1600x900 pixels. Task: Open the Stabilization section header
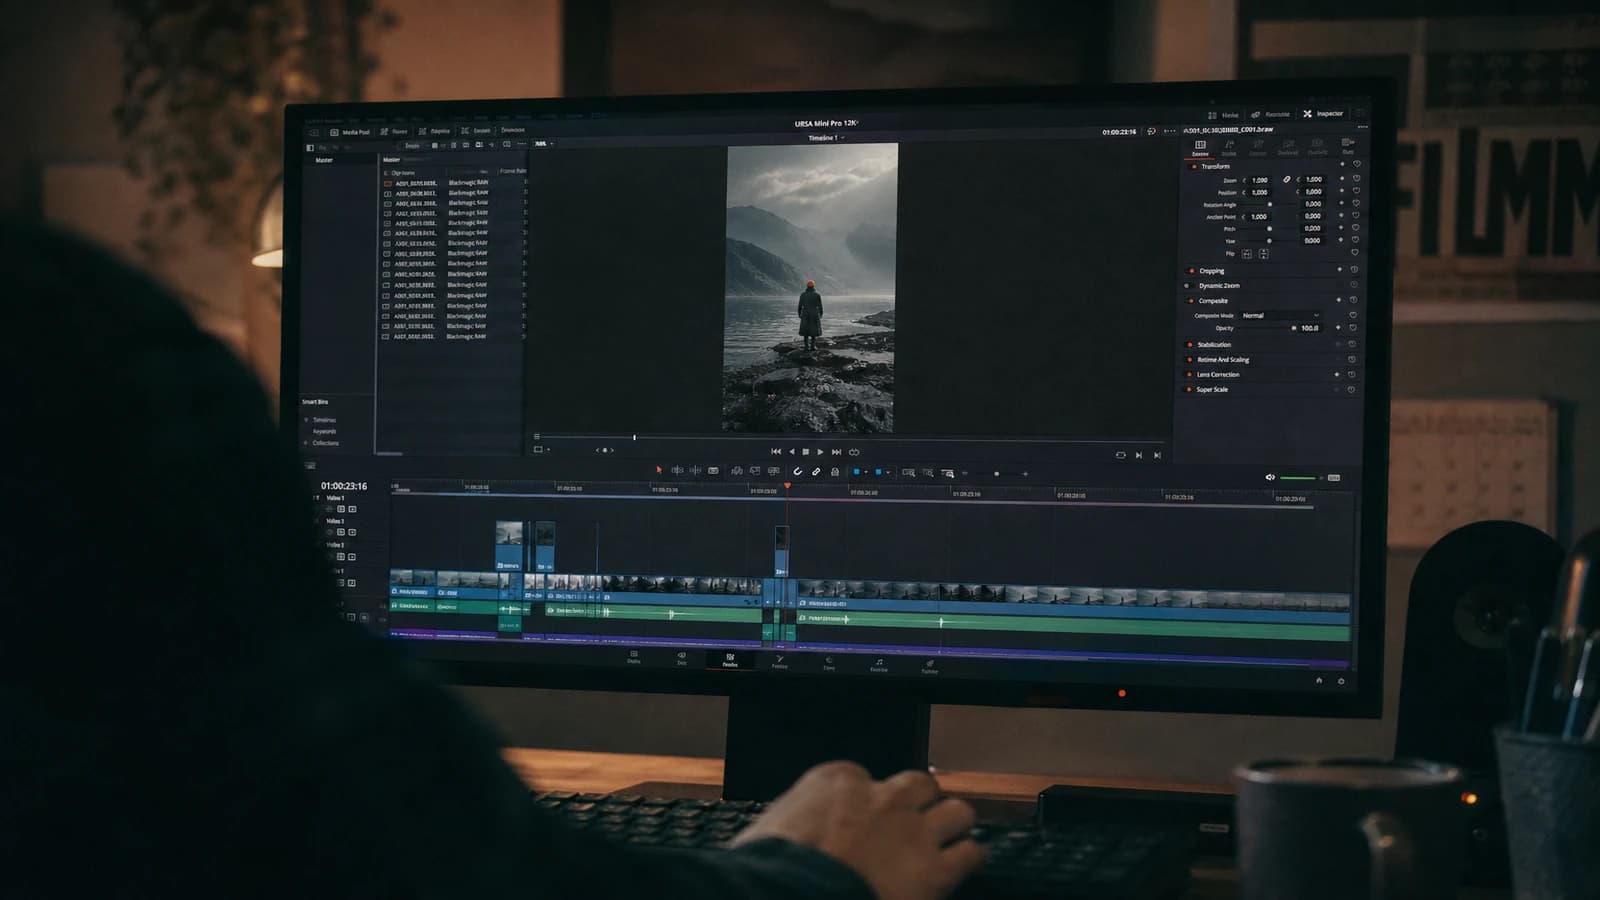1214,345
